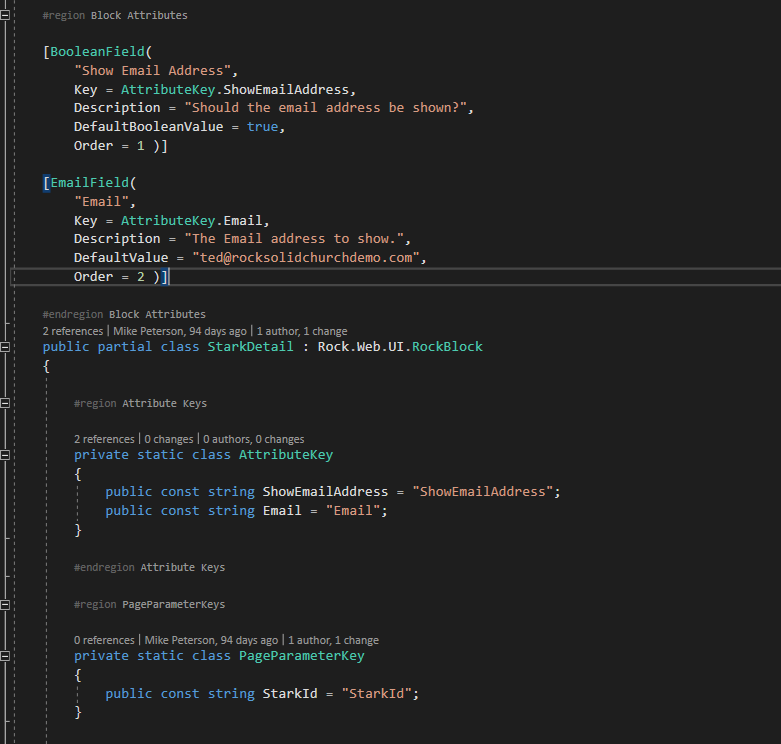Click AttributeKey.ShowEmailAddress key reference

(x=235, y=90)
